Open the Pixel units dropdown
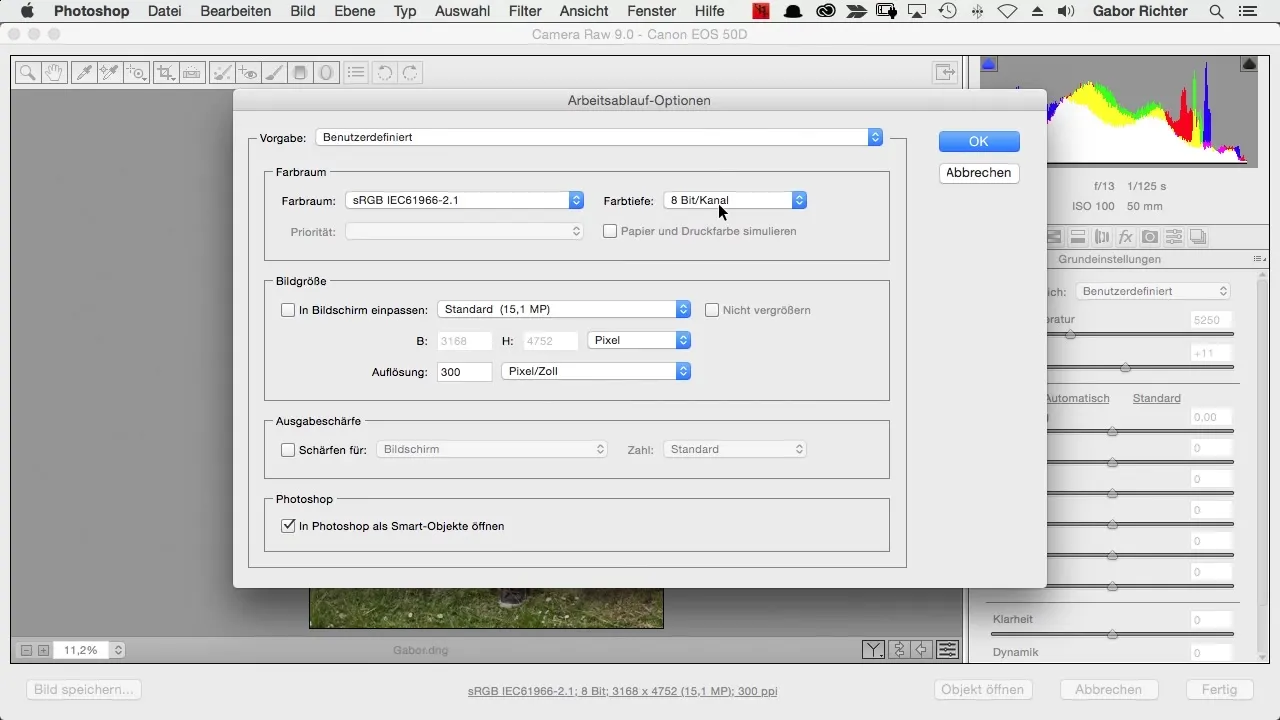The height and width of the screenshot is (720, 1280). coord(639,340)
